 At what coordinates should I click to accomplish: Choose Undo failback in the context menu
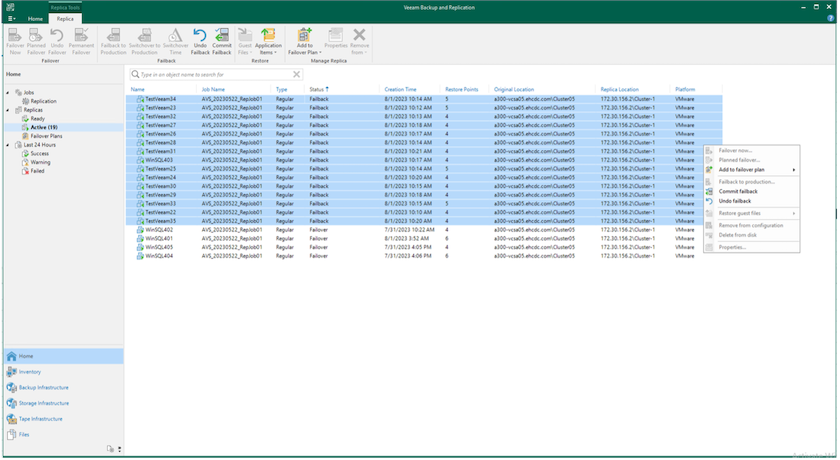tap(735, 201)
